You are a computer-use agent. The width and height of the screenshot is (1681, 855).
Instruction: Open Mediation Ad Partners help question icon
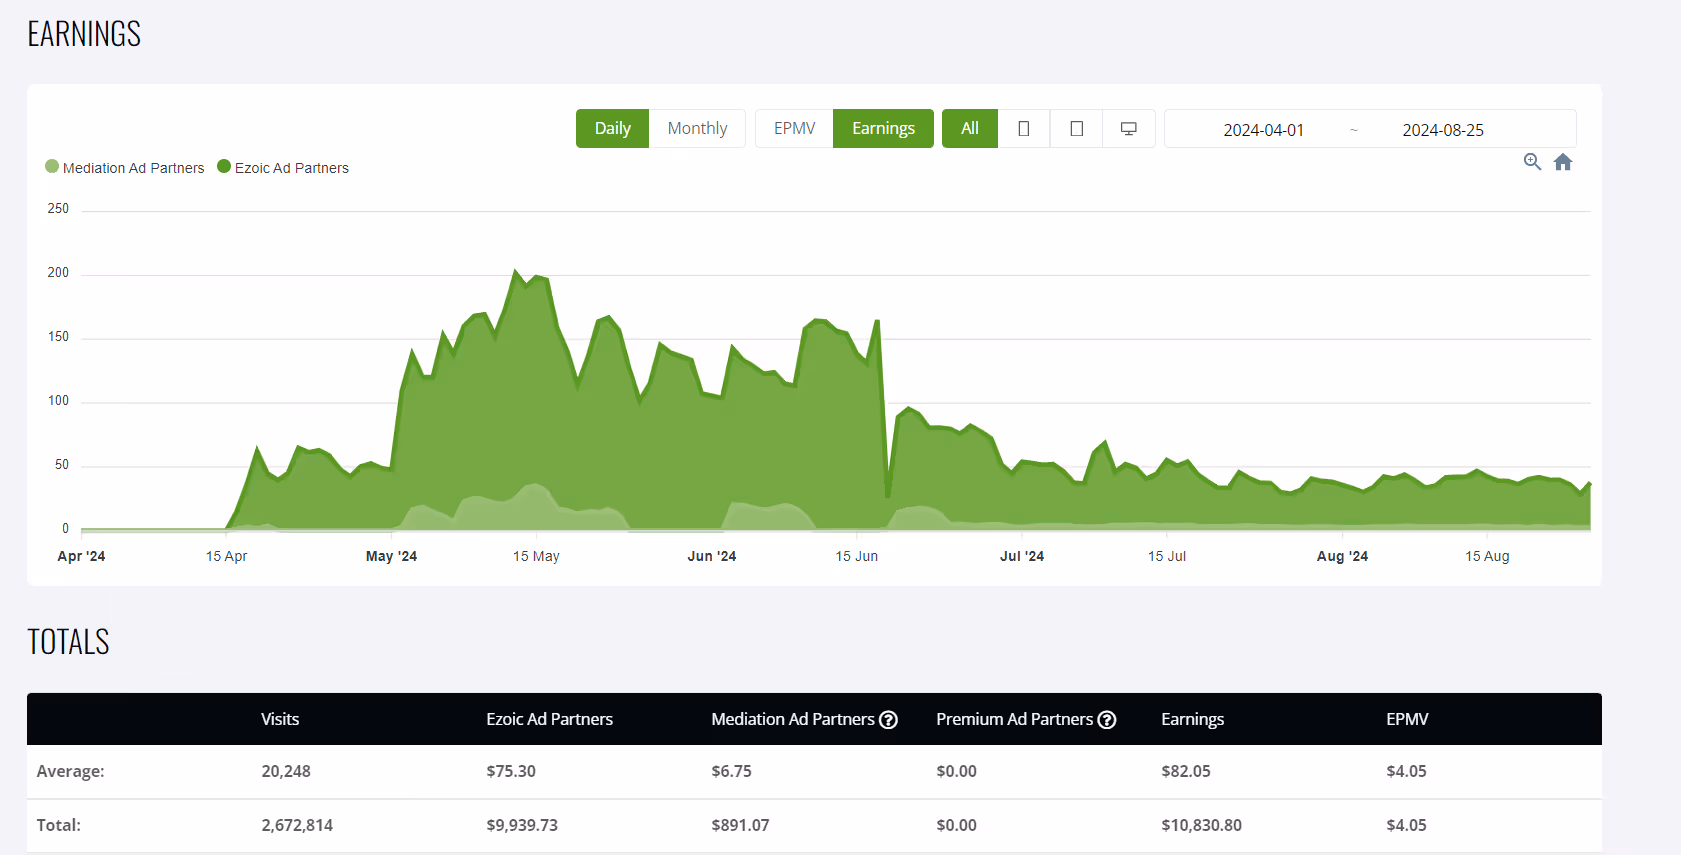(x=888, y=720)
